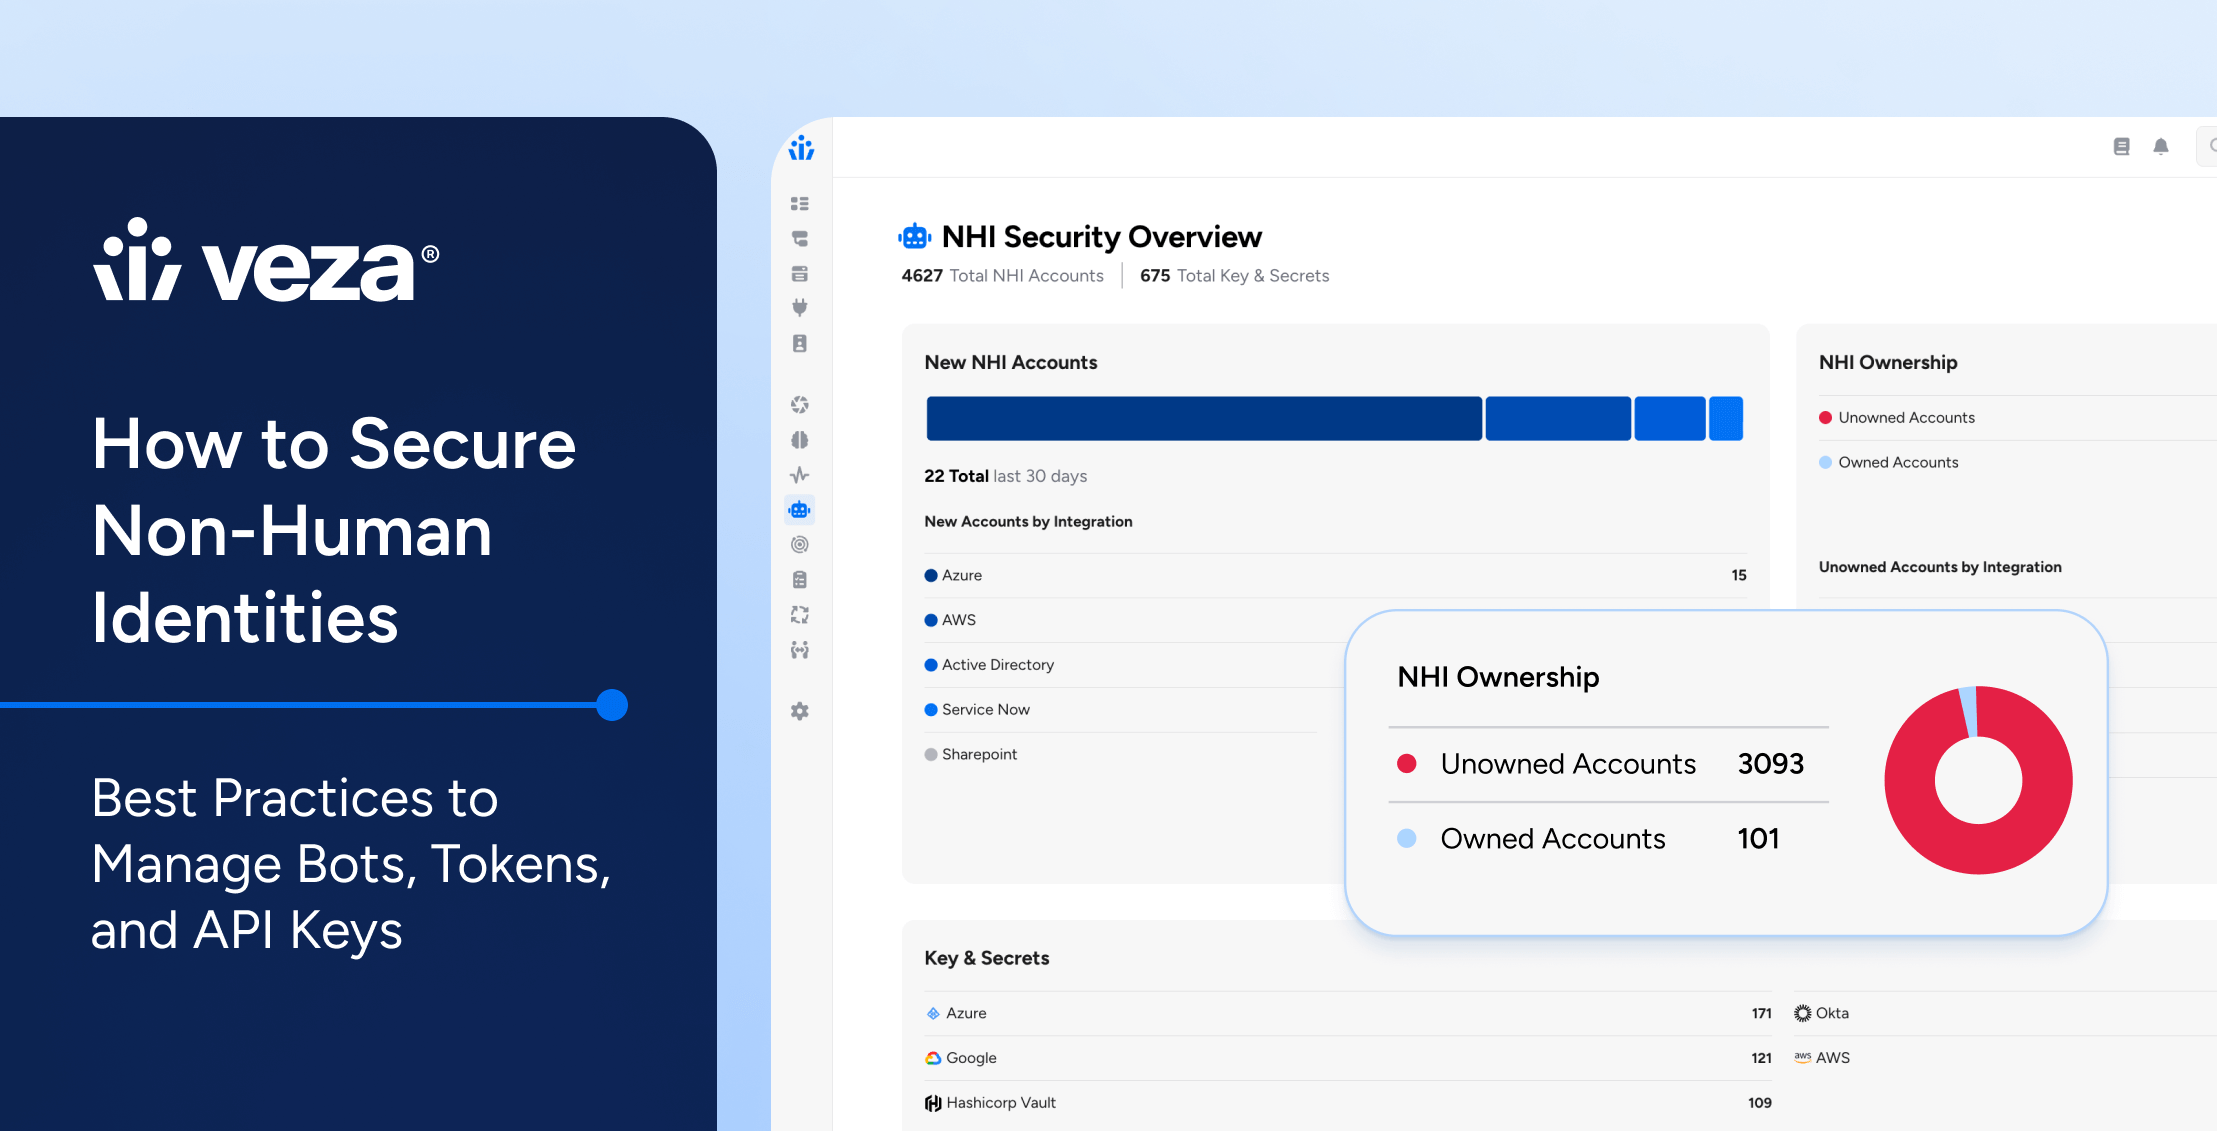This screenshot has height=1131, width=2217.
Task: Click the Veza logo in the sidebar
Action: click(801, 149)
